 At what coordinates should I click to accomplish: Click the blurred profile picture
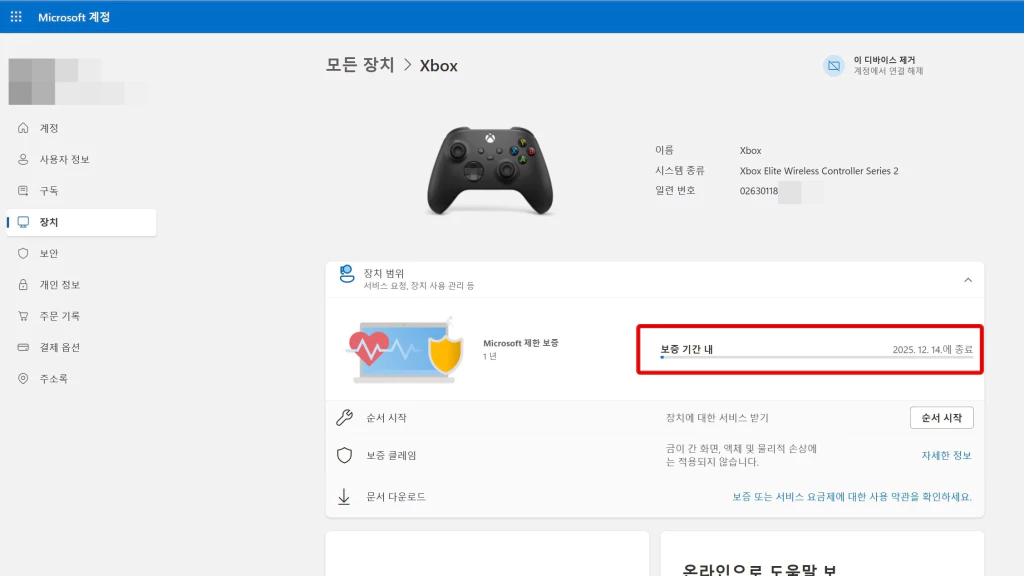[x=78, y=82]
